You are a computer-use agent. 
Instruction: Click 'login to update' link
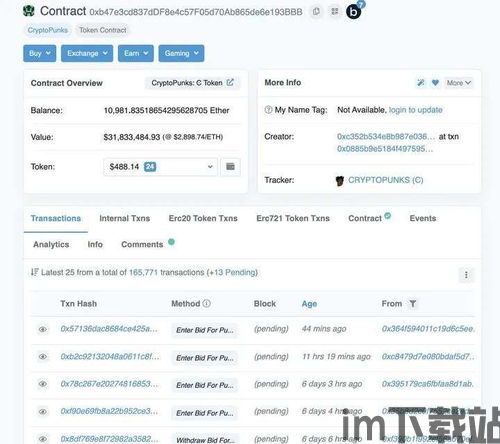coord(416,110)
